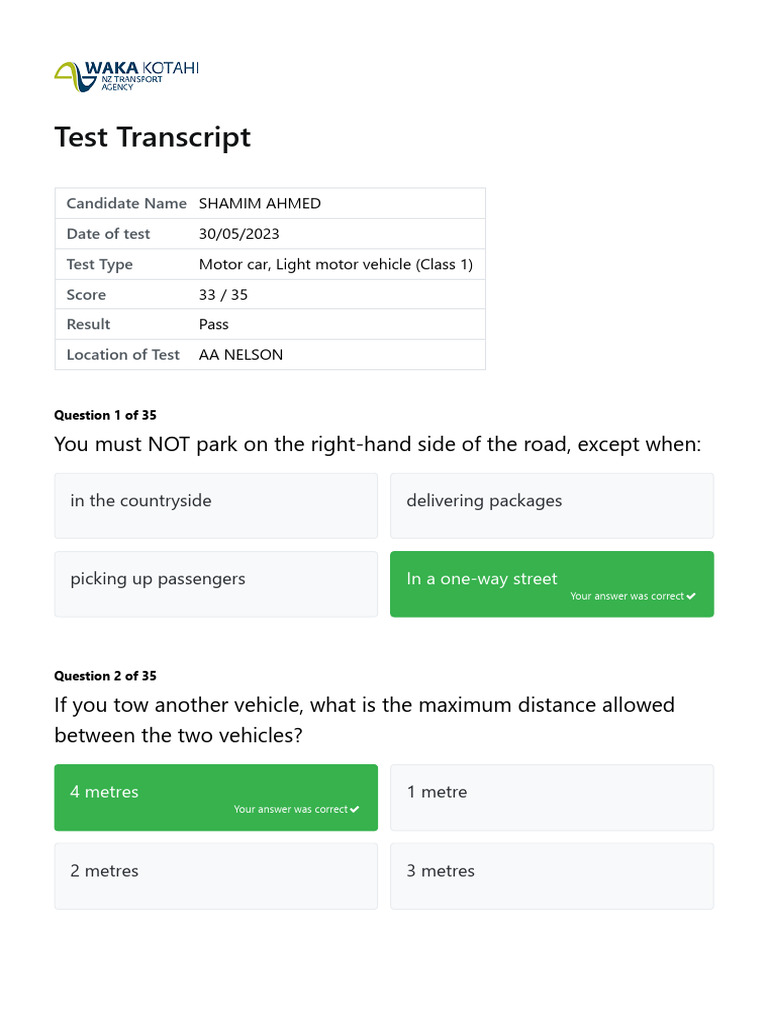
Task: Click the checkmark in the 4 metres answer
Action: click(355, 809)
